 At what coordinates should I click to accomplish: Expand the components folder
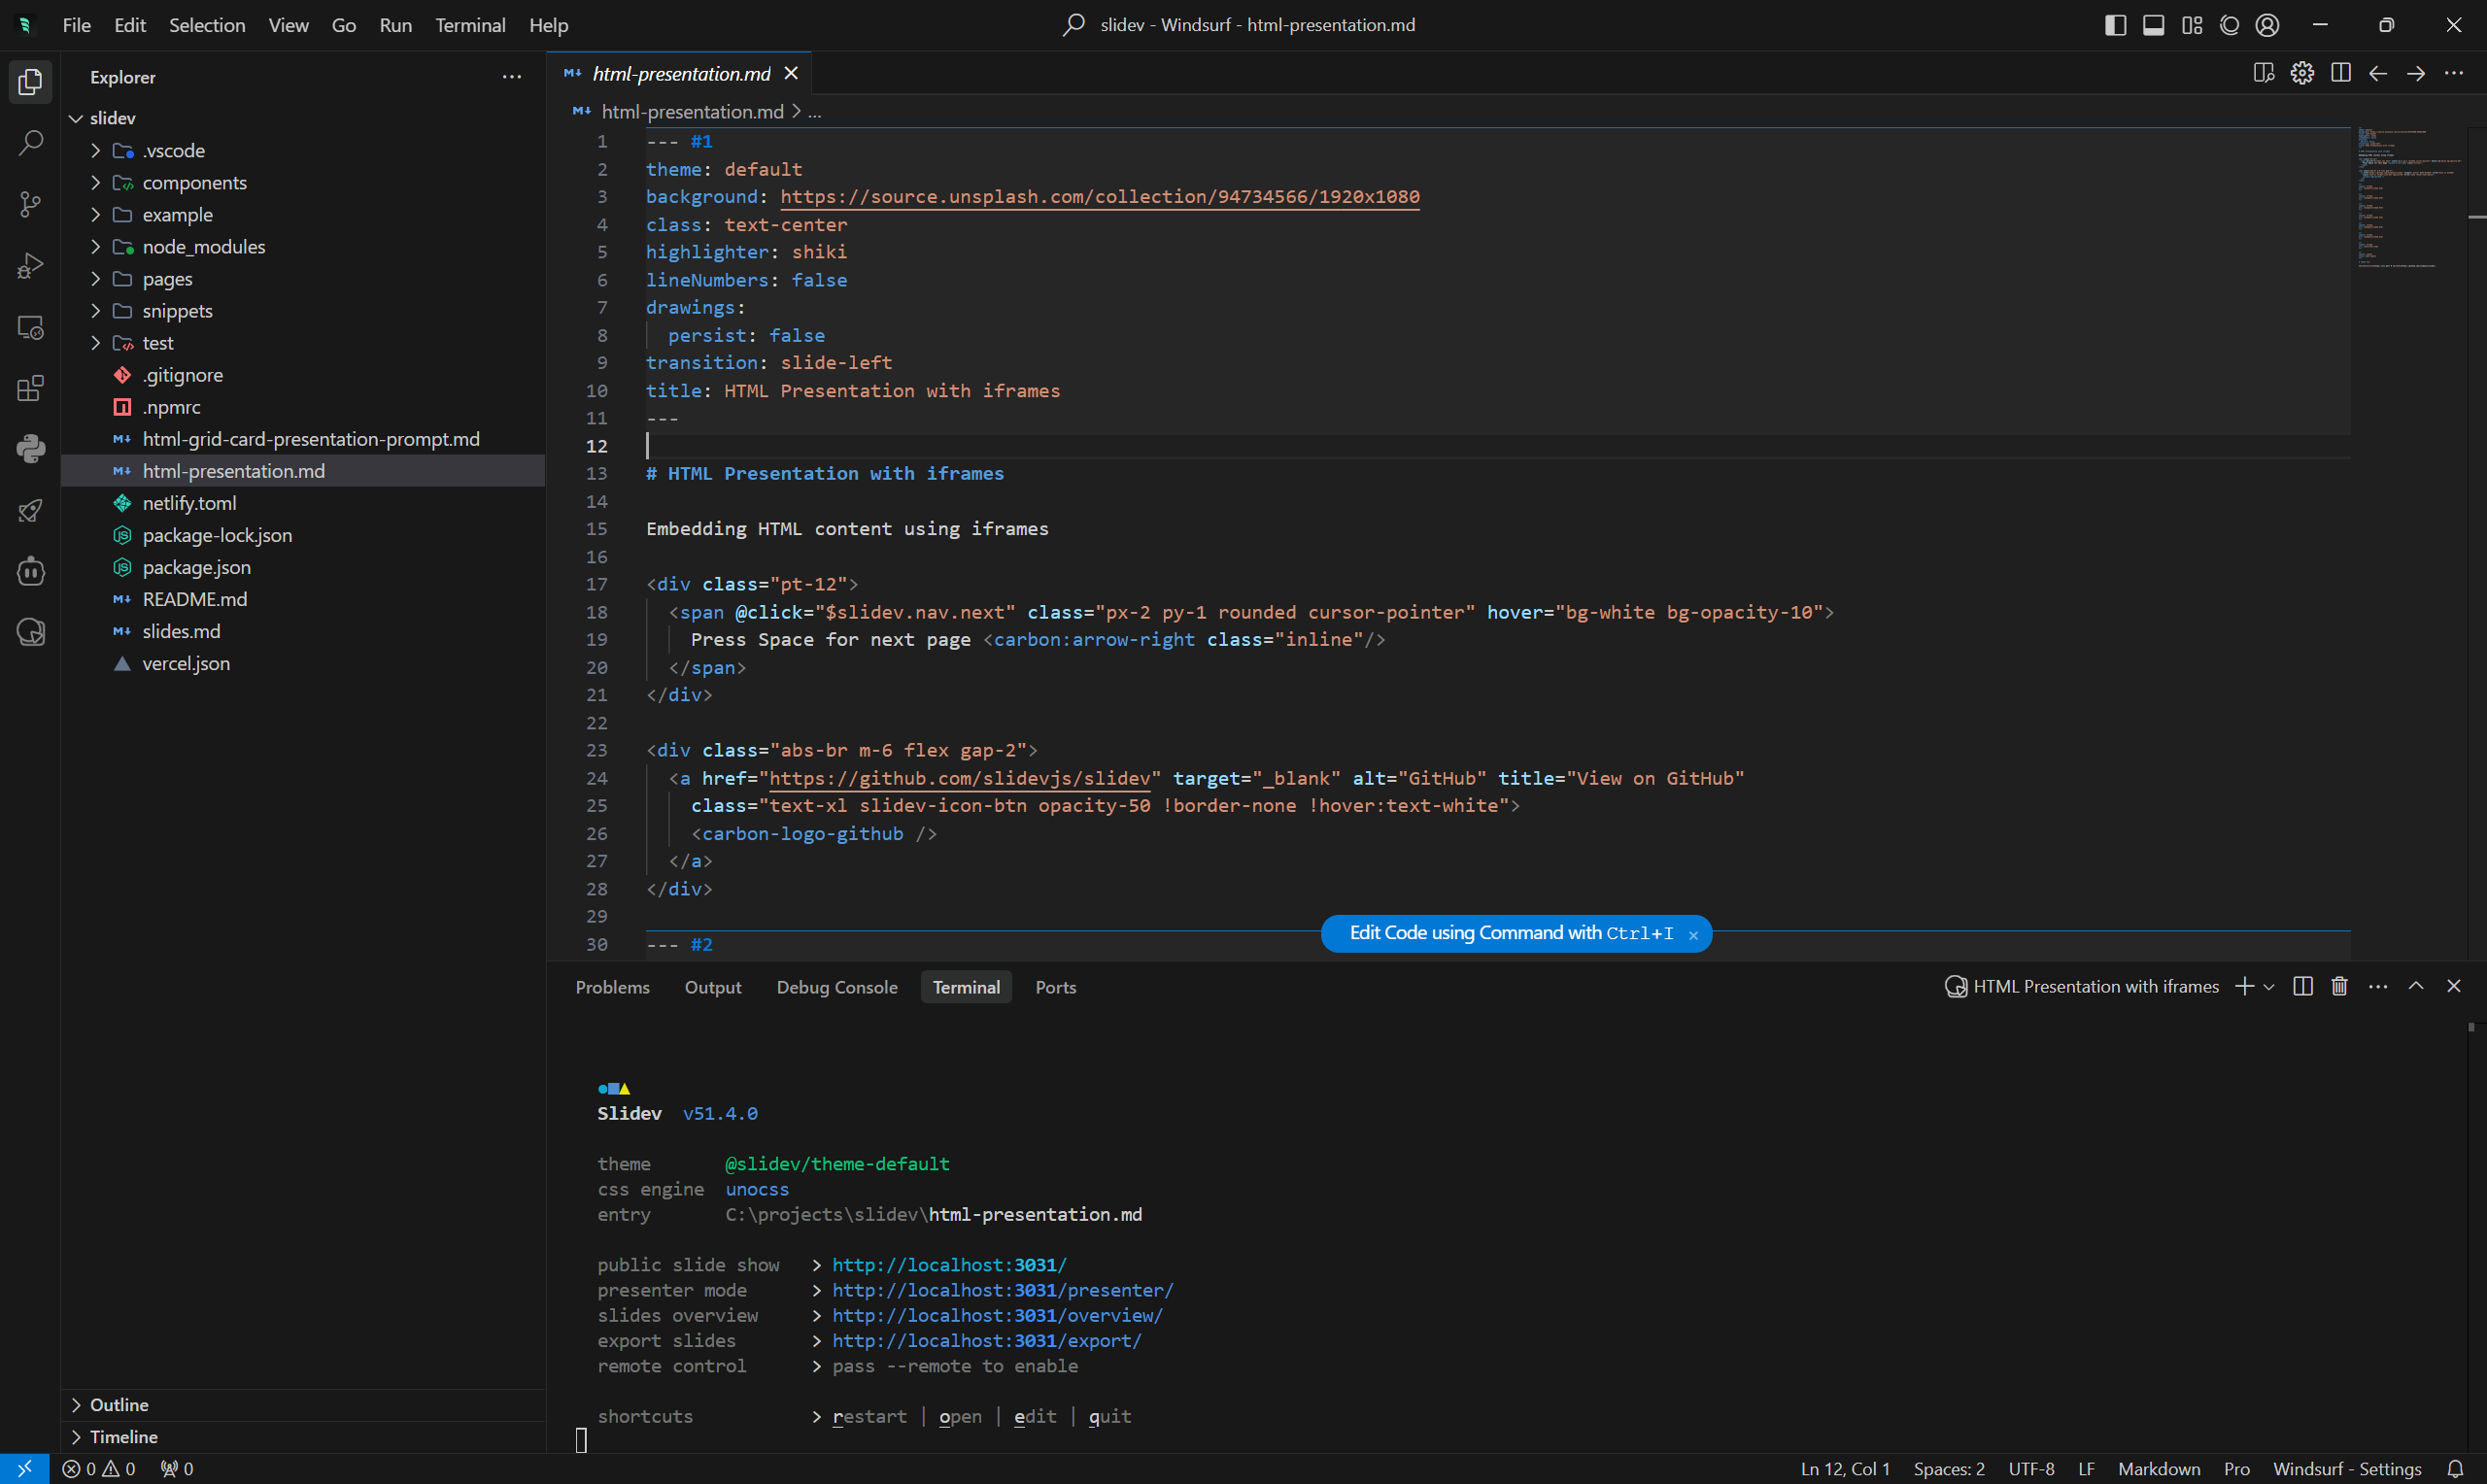pyautogui.click(x=194, y=182)
